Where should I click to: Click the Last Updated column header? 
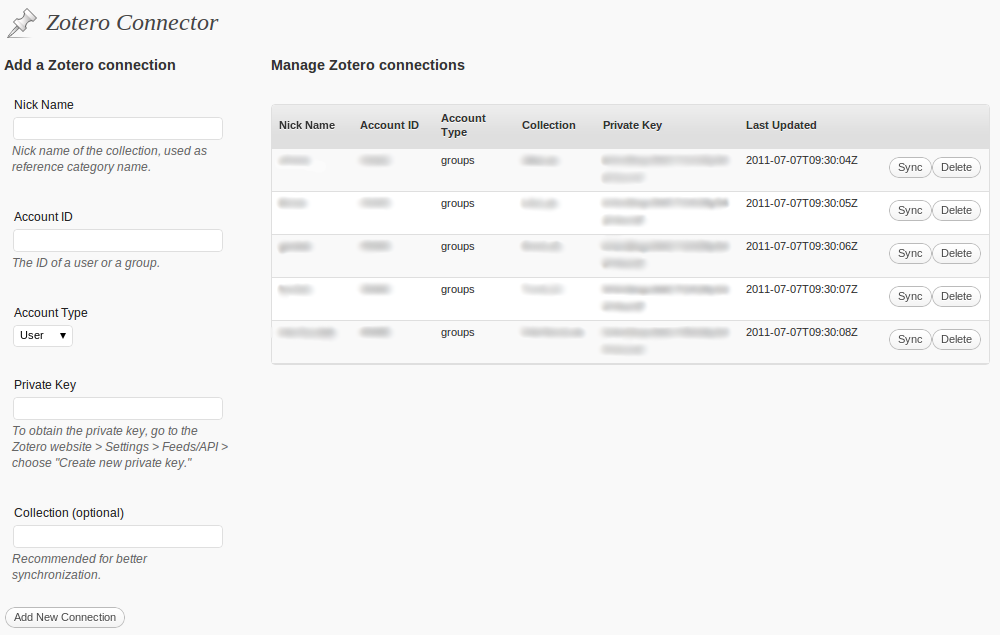(x=781, y=126)
